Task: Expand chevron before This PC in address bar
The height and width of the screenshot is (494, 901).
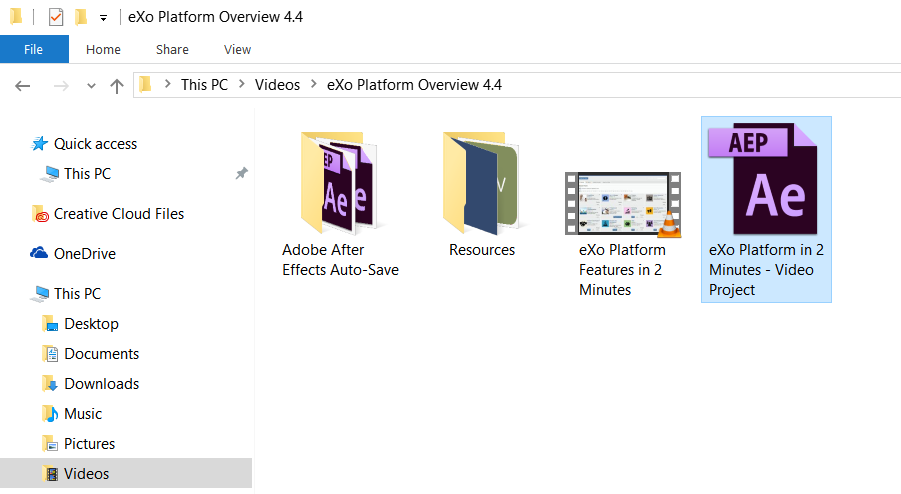Action: click(167, 84)
